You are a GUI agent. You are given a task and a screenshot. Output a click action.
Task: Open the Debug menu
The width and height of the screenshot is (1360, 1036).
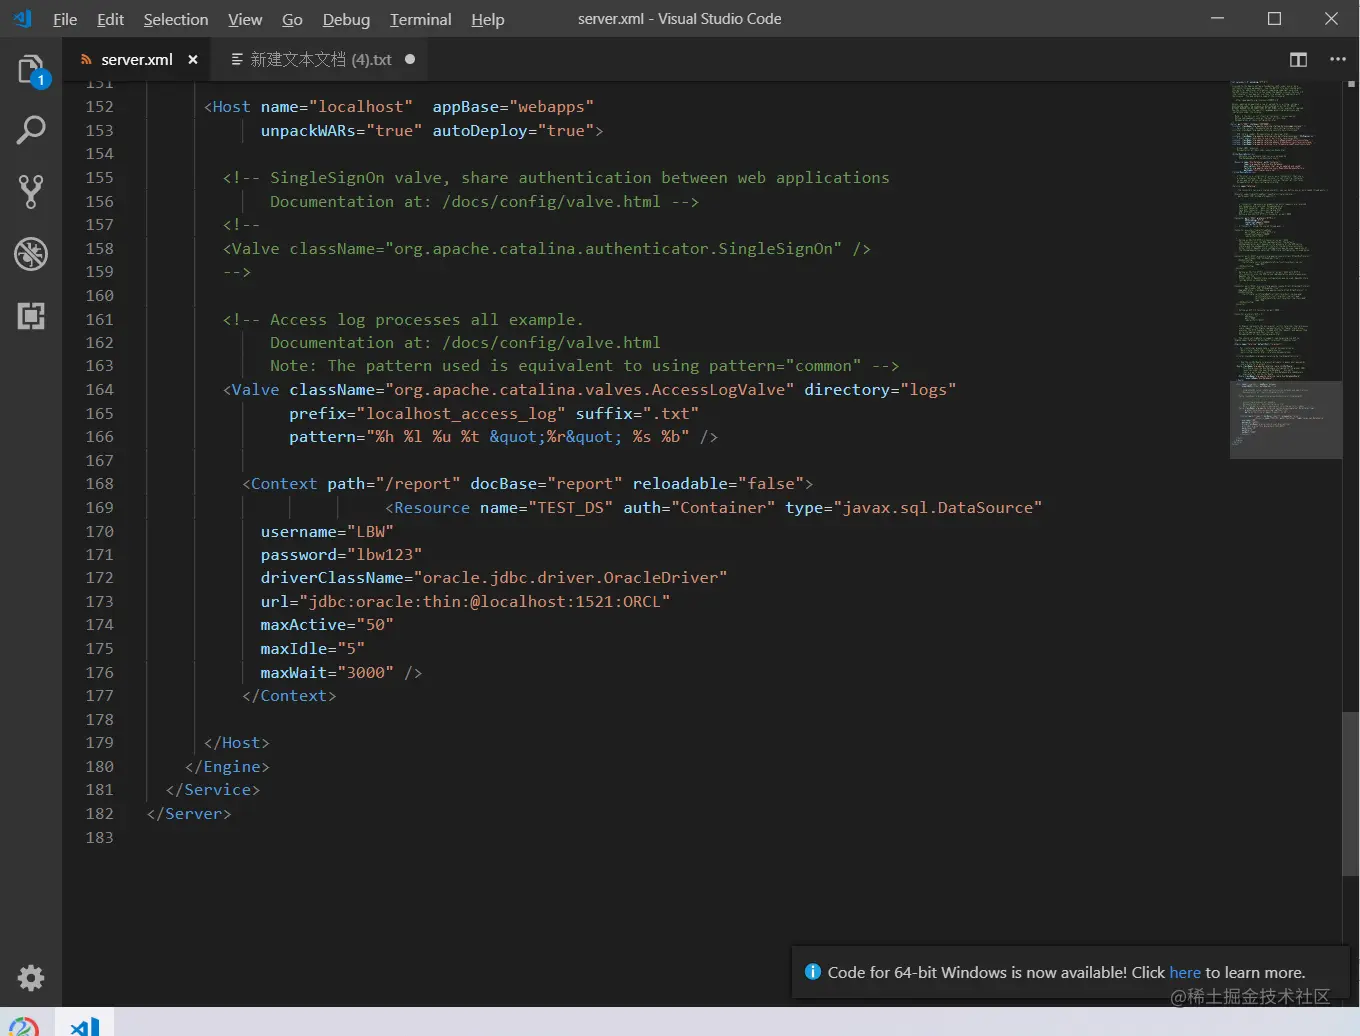[x=346, y=19]
